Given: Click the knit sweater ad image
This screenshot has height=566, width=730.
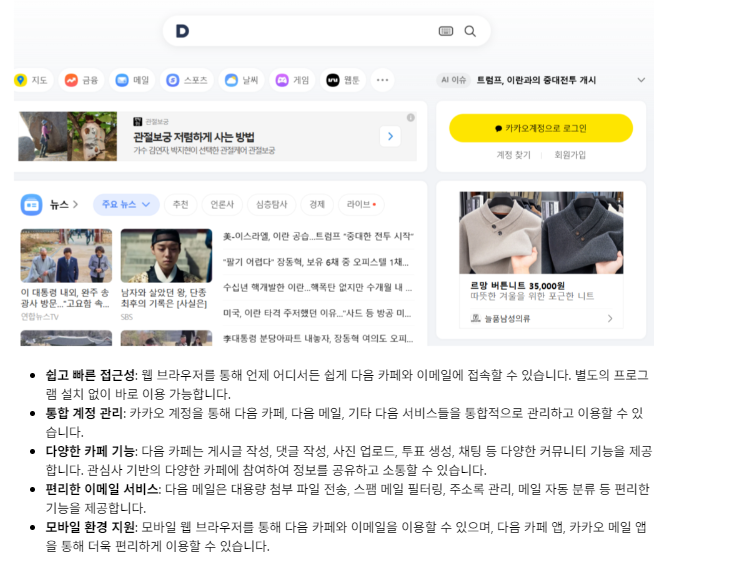Looking at the screenshot, I should [x=541, y=233].
